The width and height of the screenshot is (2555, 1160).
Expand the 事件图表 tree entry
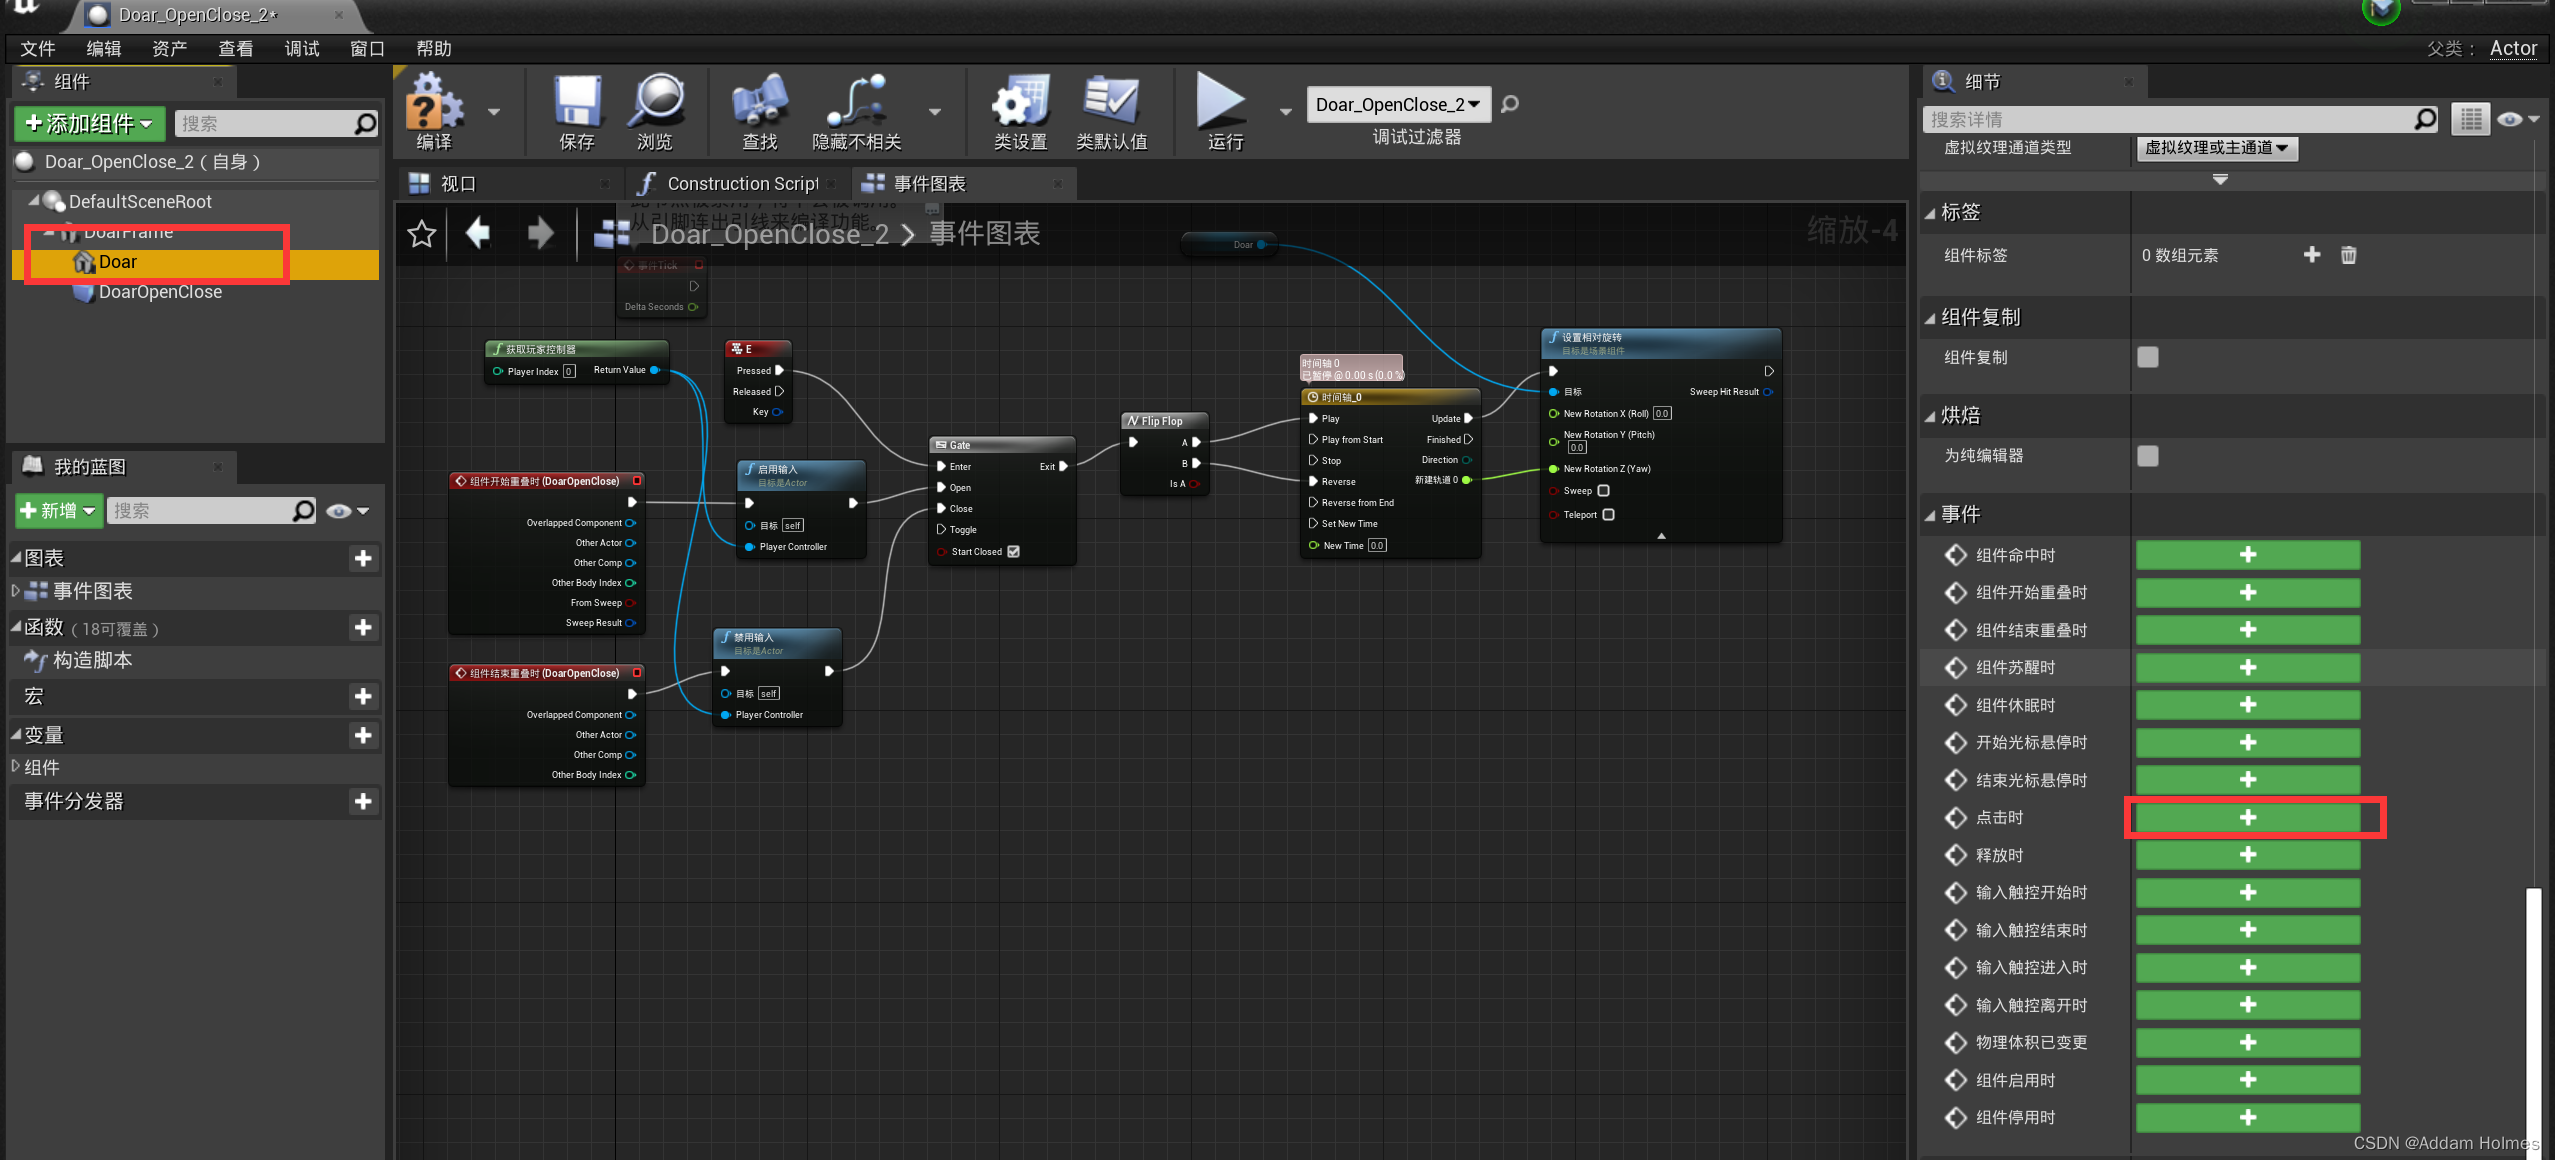(16, 591)
